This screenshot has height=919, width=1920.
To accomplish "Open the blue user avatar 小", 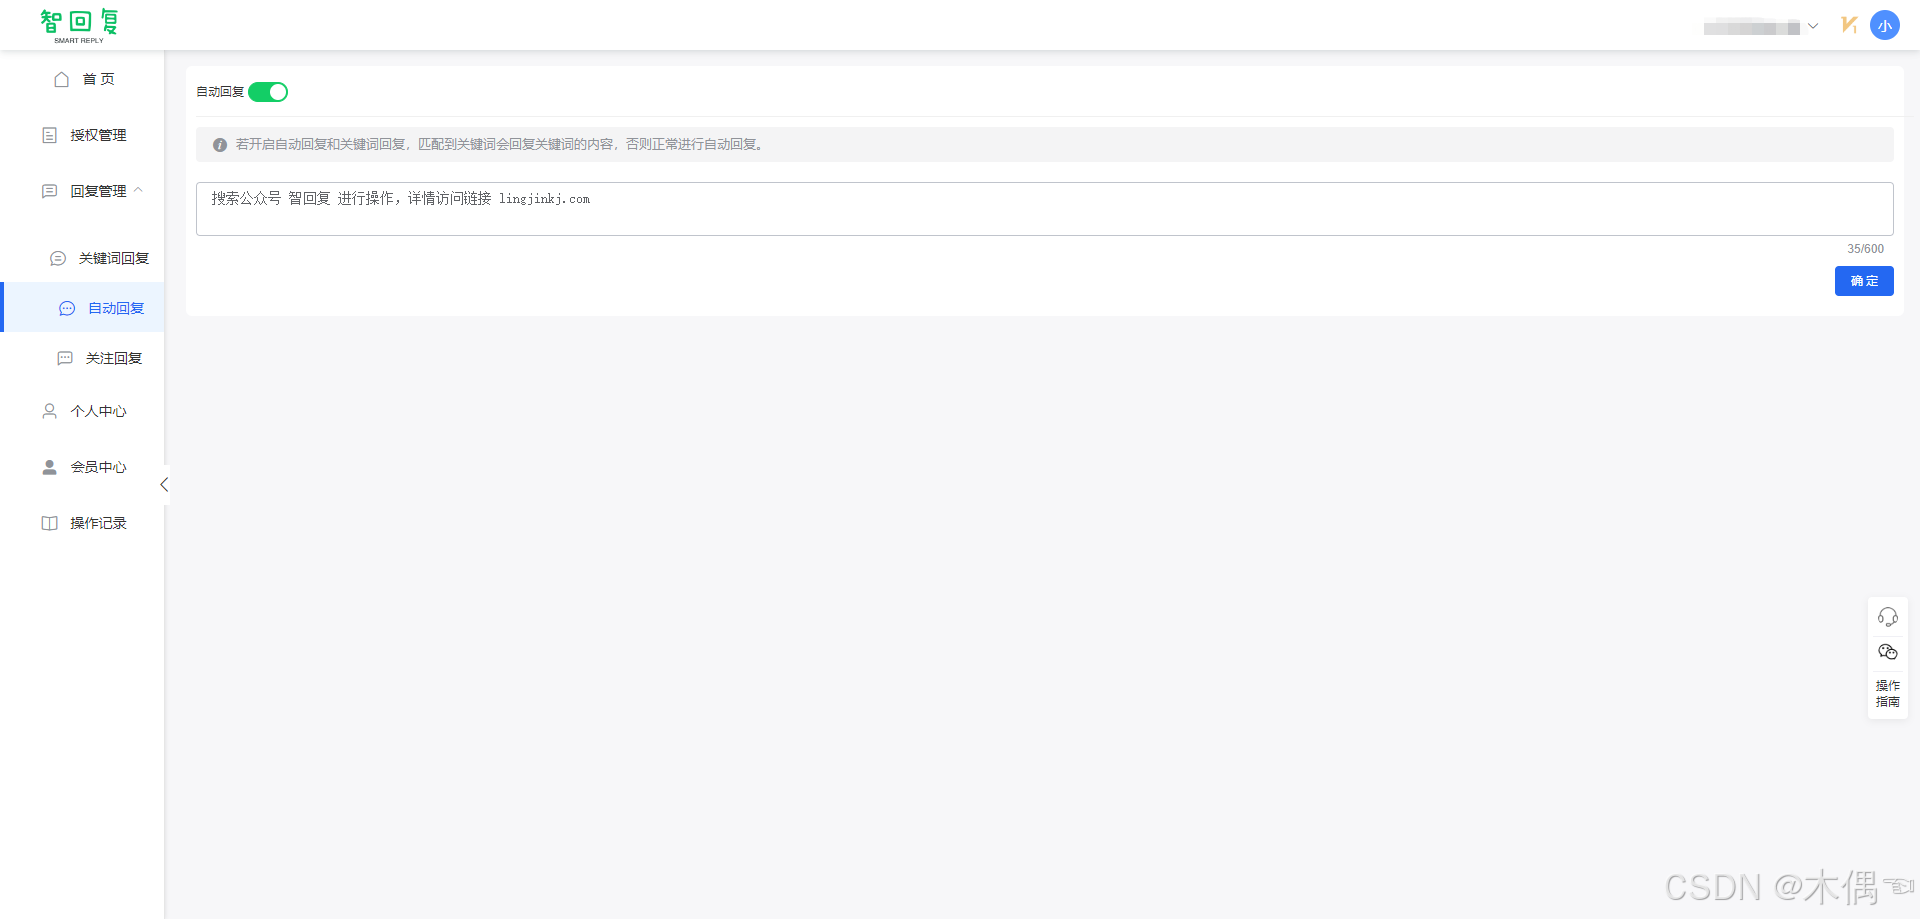I will (x=1885, y=25).
